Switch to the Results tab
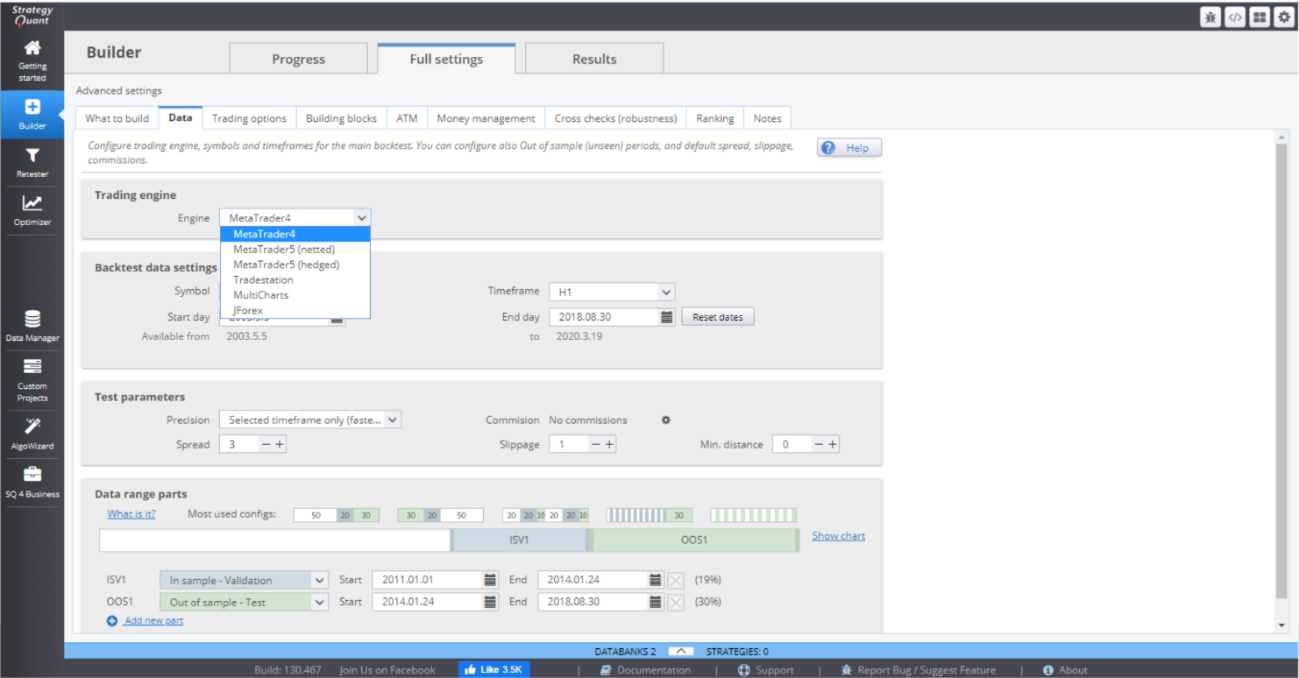Screen dimensions: 1299x678 pos(594,59)
